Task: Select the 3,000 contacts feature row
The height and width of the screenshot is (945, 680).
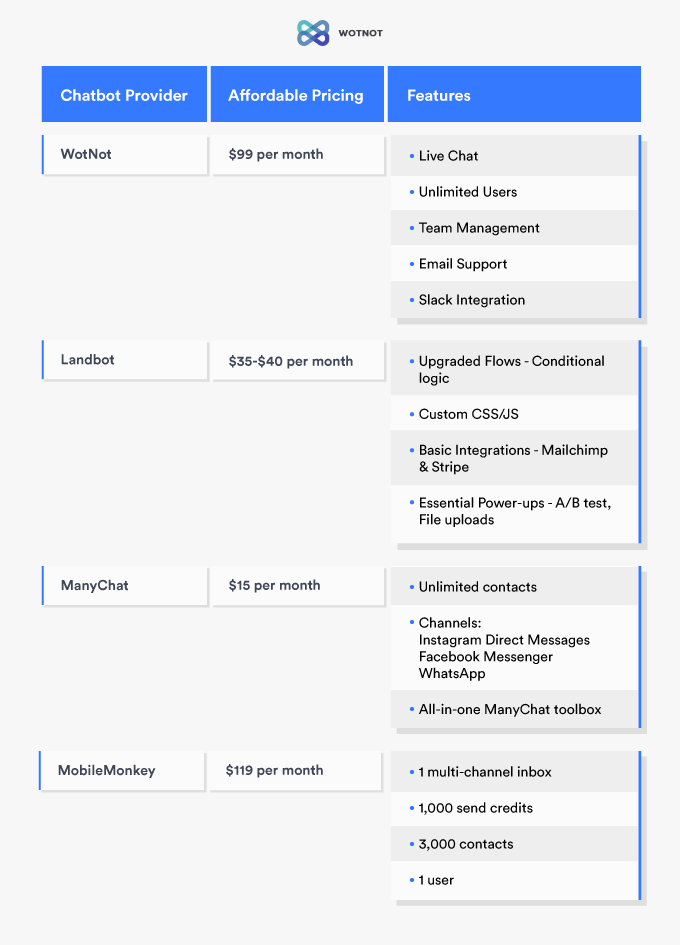Action: coord(514,844)
